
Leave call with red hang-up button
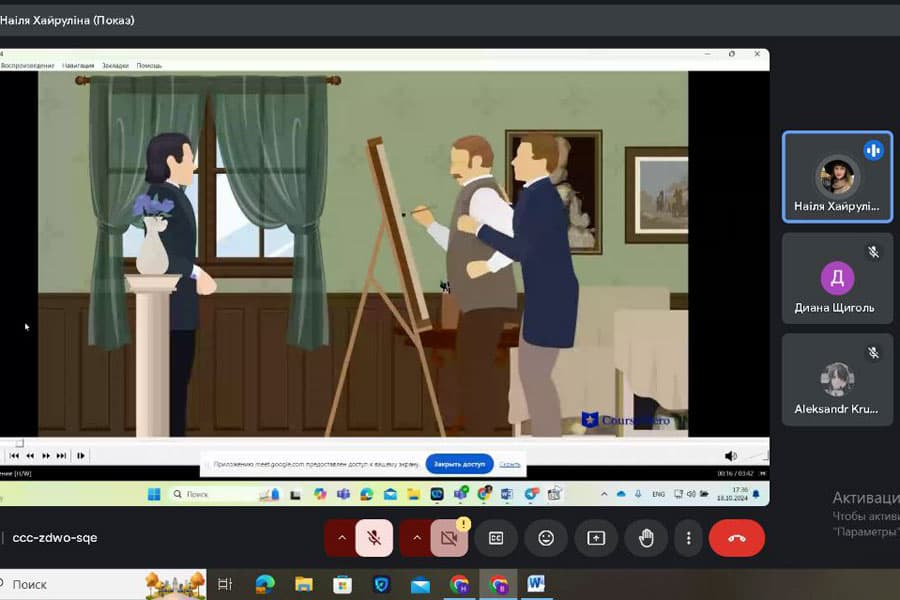(737, 538)
